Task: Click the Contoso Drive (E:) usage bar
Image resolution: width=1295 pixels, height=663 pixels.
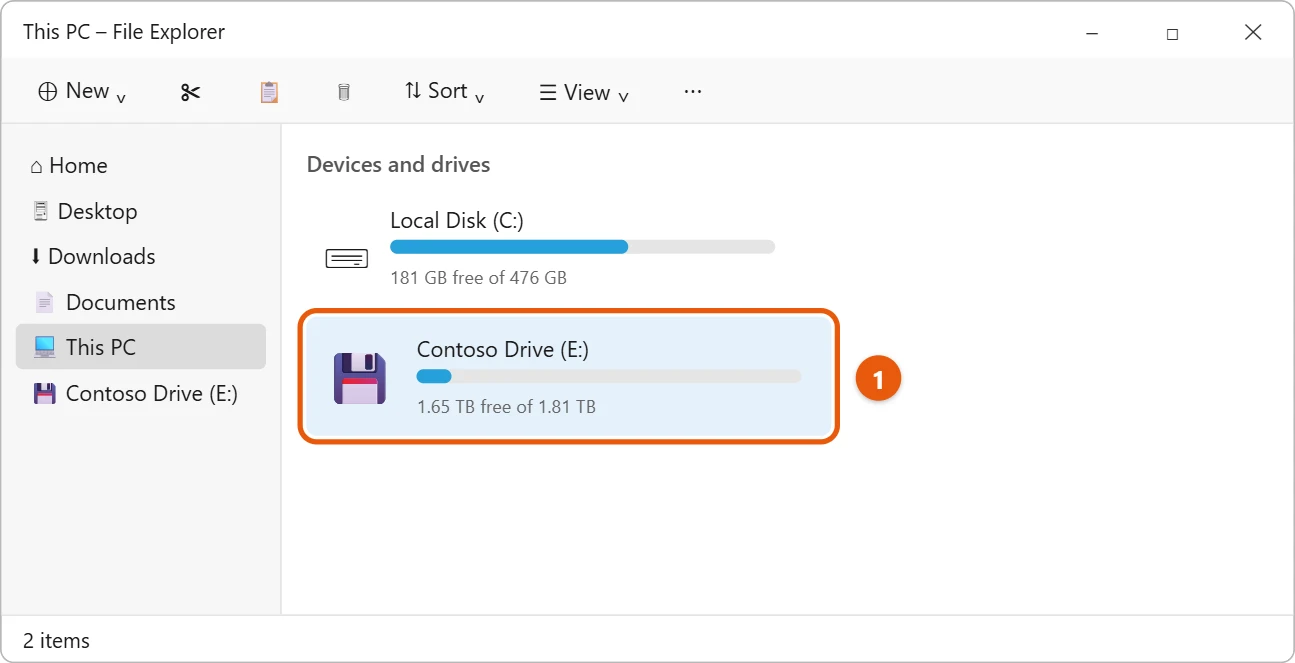Action: point(609,376)
